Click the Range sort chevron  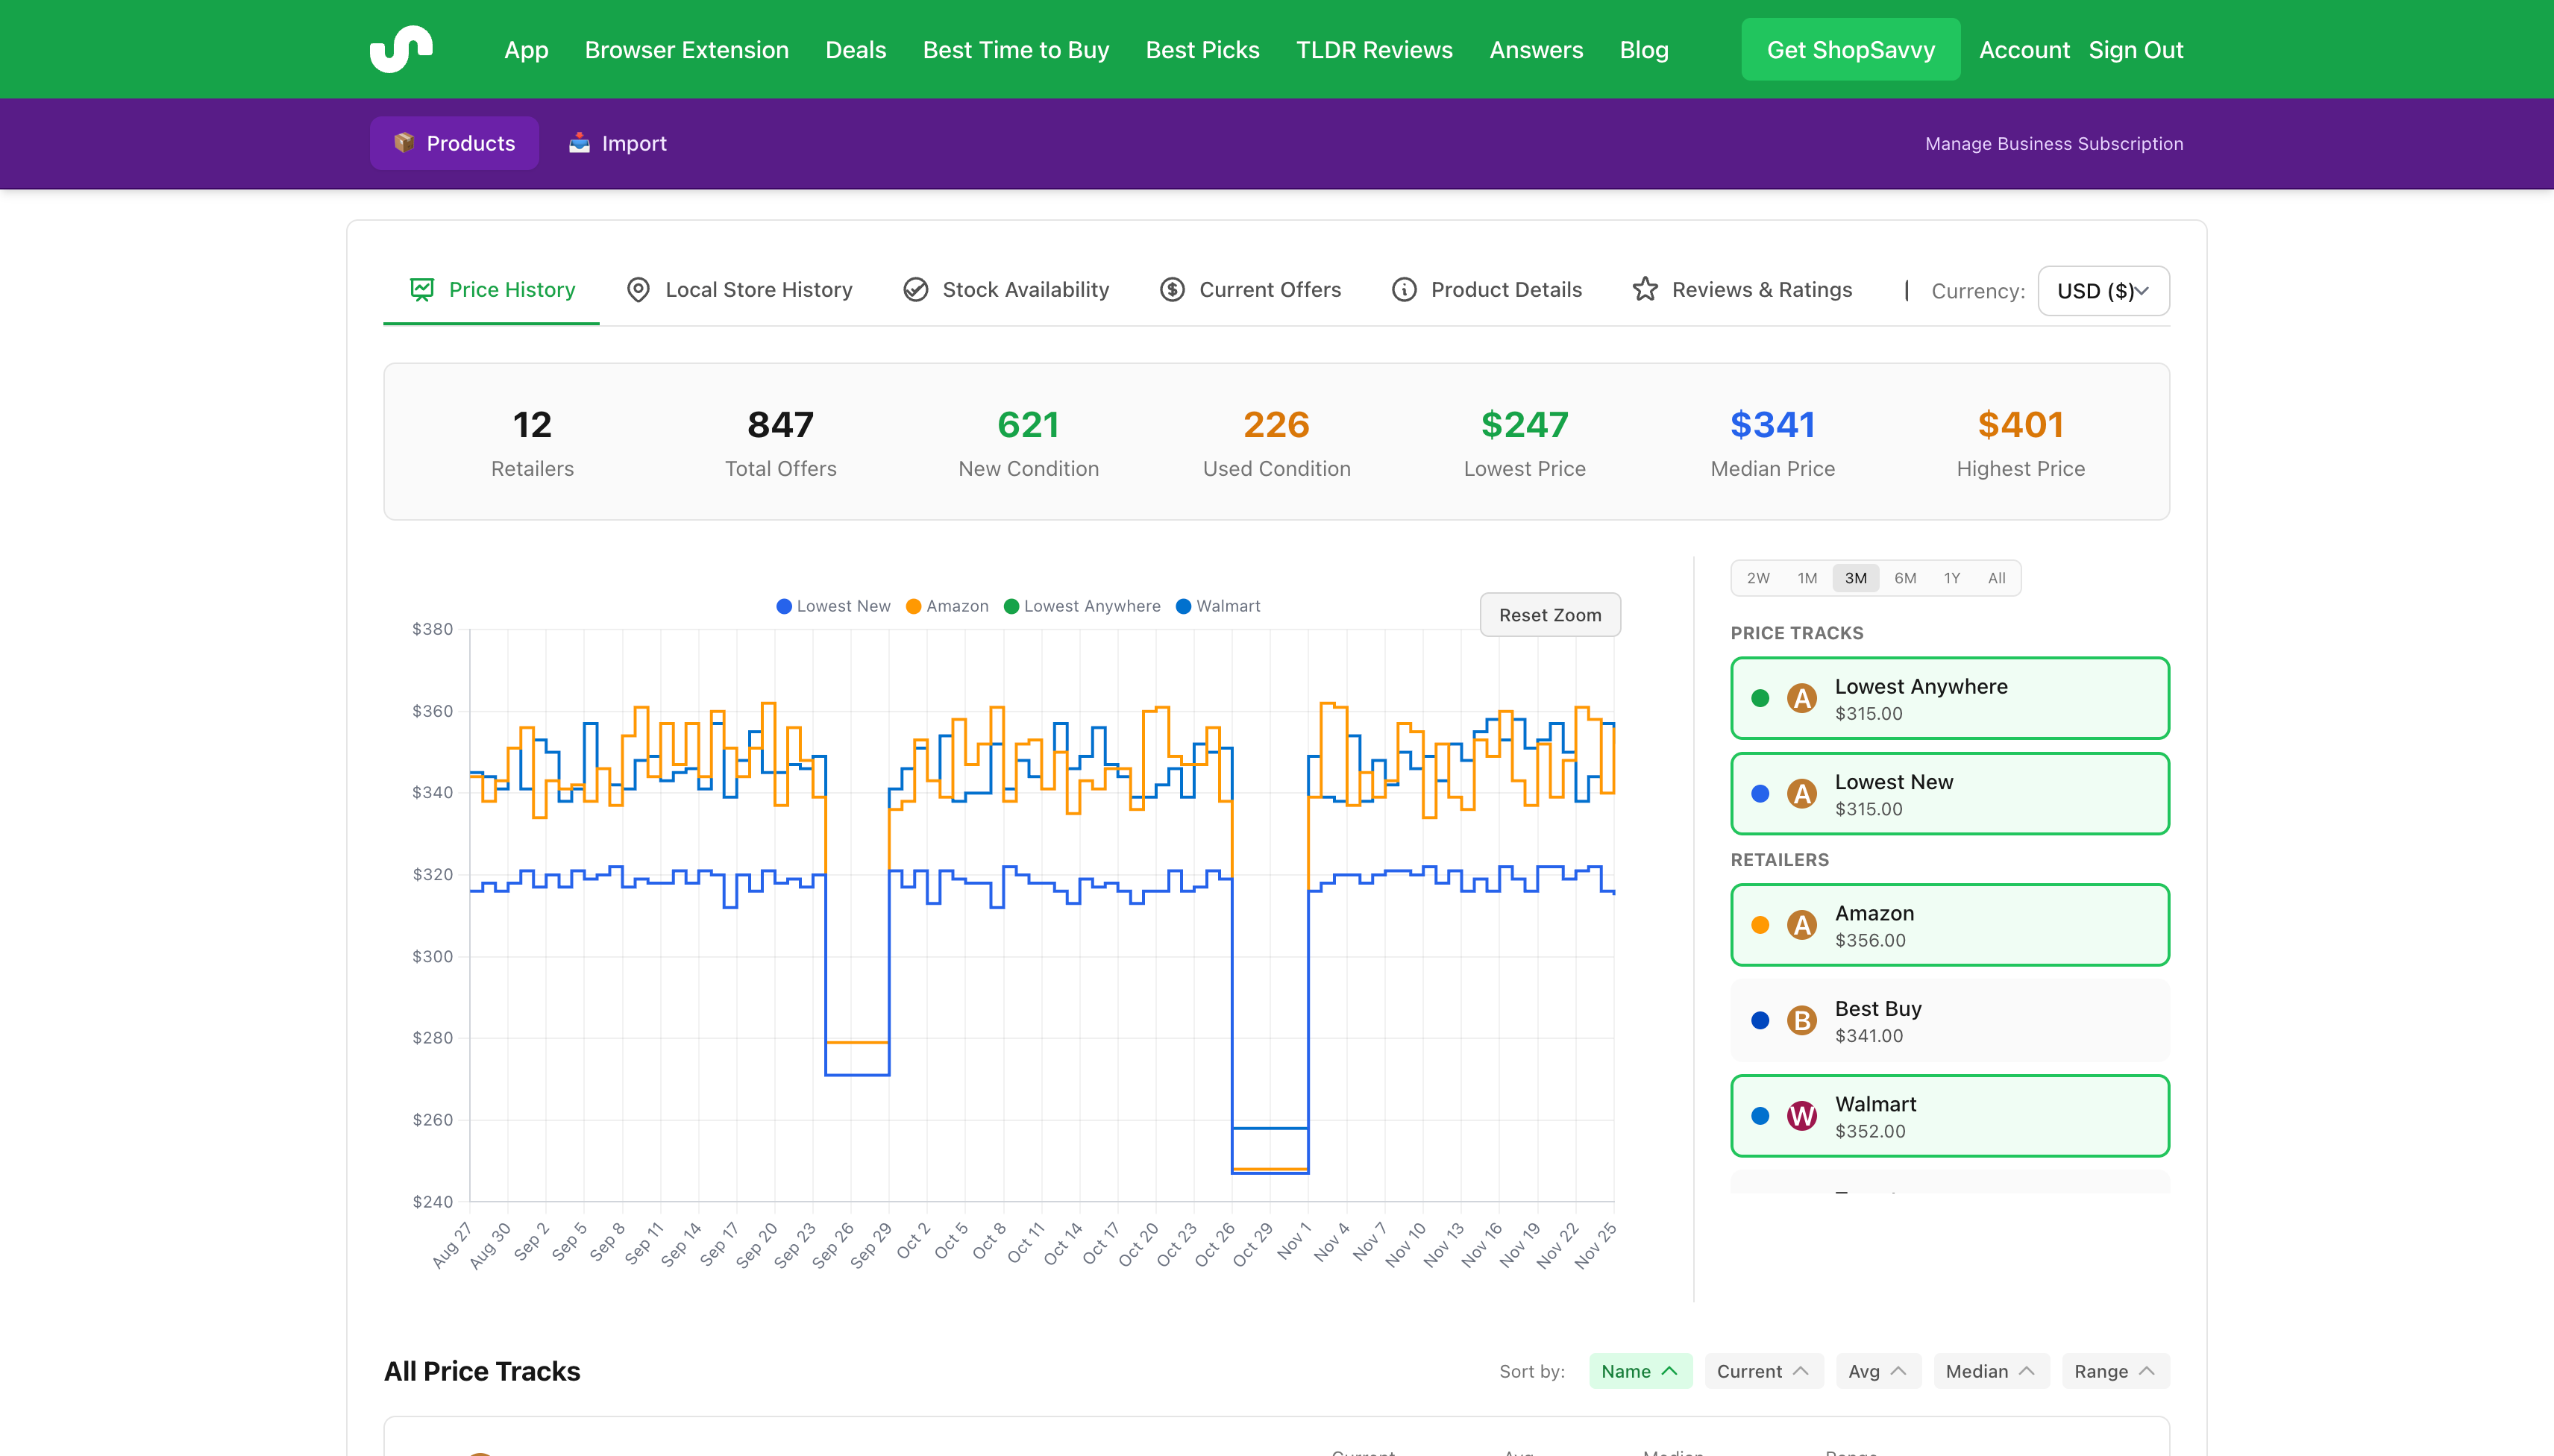pos(2147,1371)
